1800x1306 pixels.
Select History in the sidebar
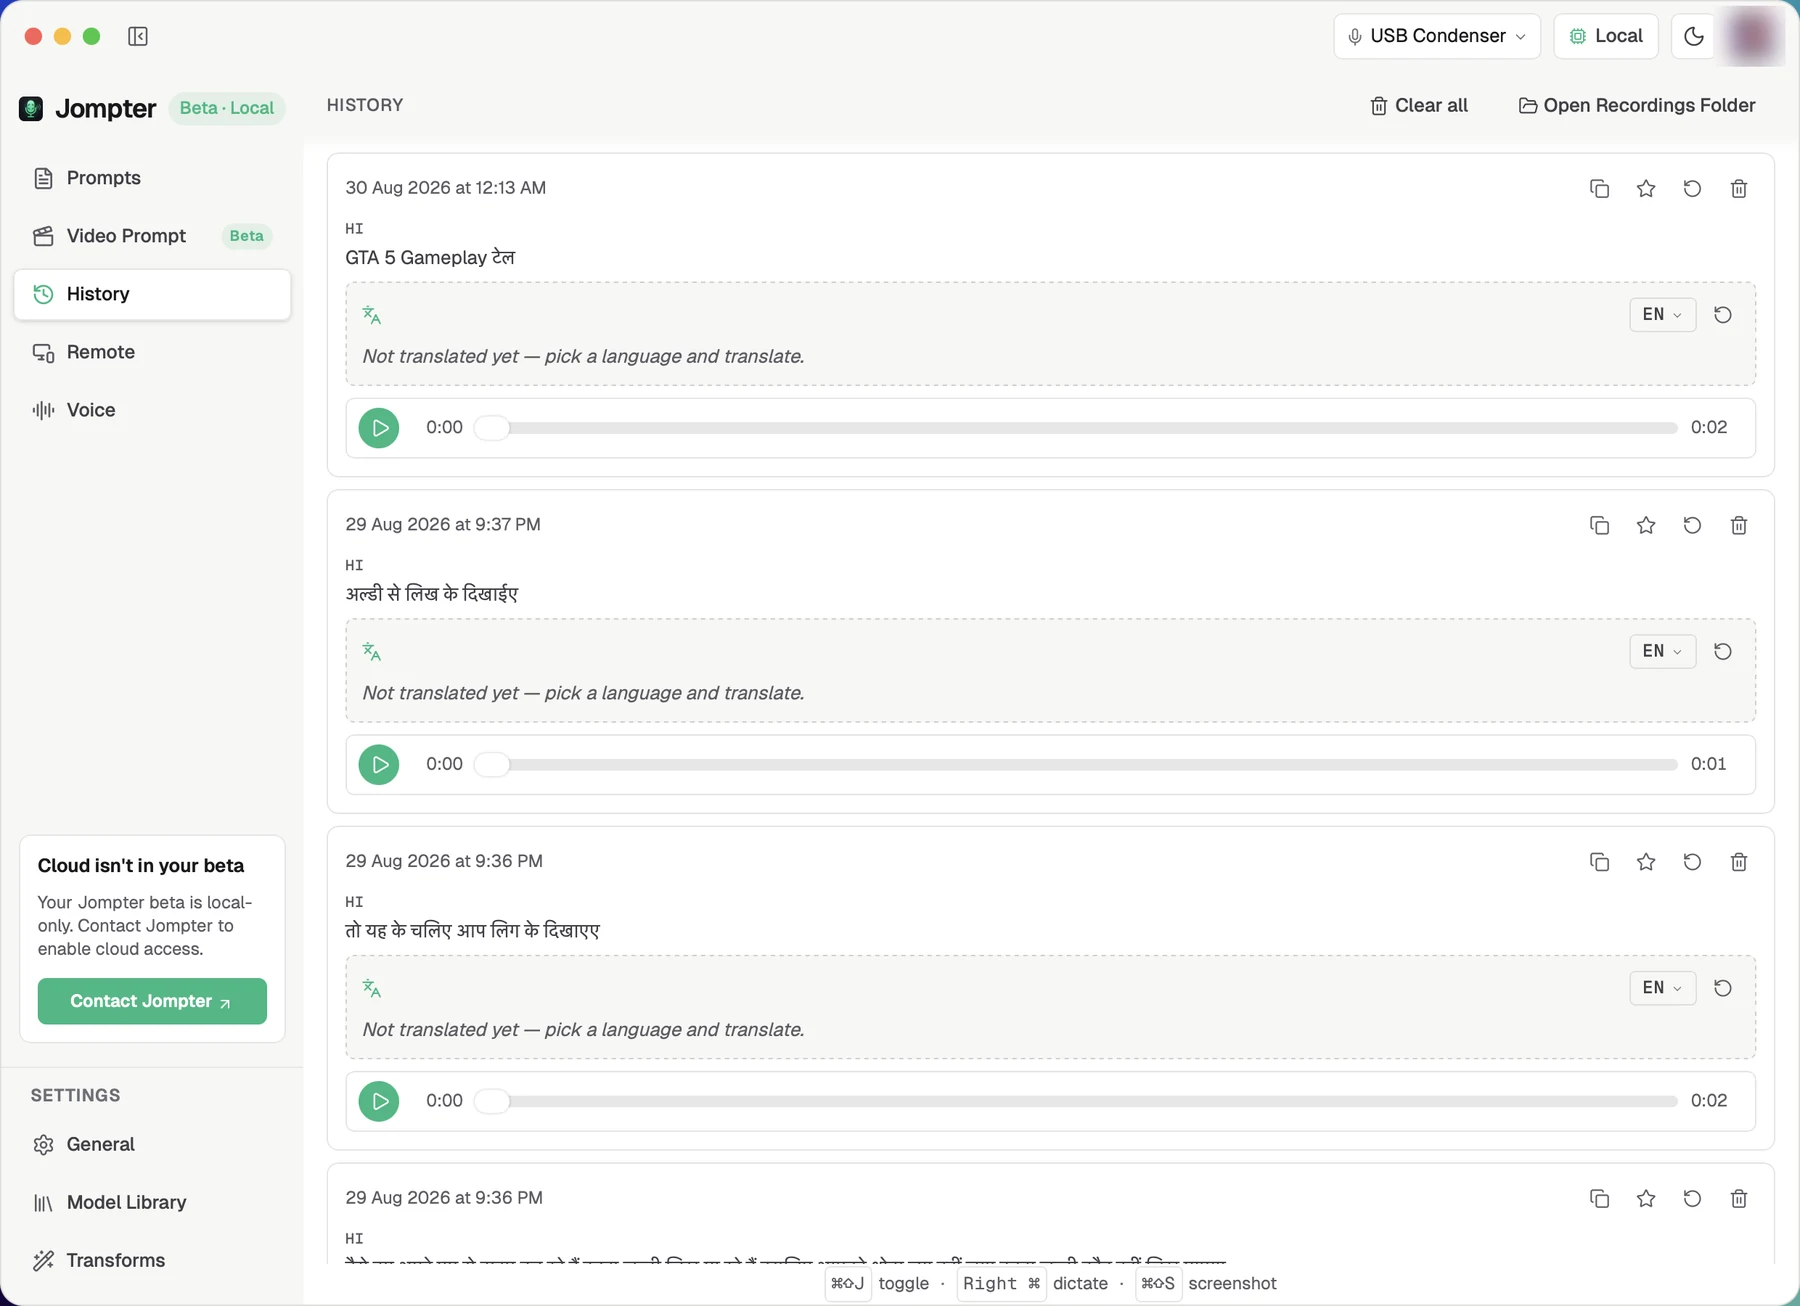pyautogui.click(x=153, y=294)
